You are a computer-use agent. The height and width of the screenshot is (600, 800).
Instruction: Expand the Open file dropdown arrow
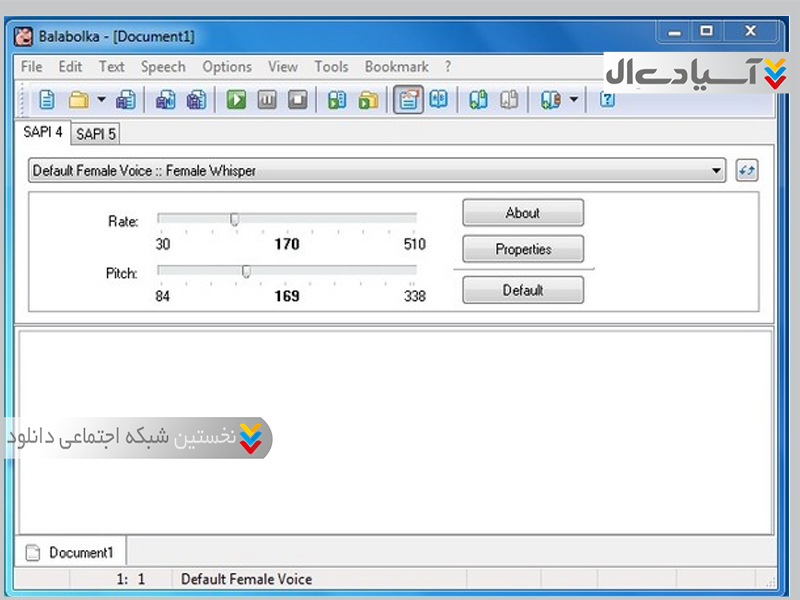101,99
